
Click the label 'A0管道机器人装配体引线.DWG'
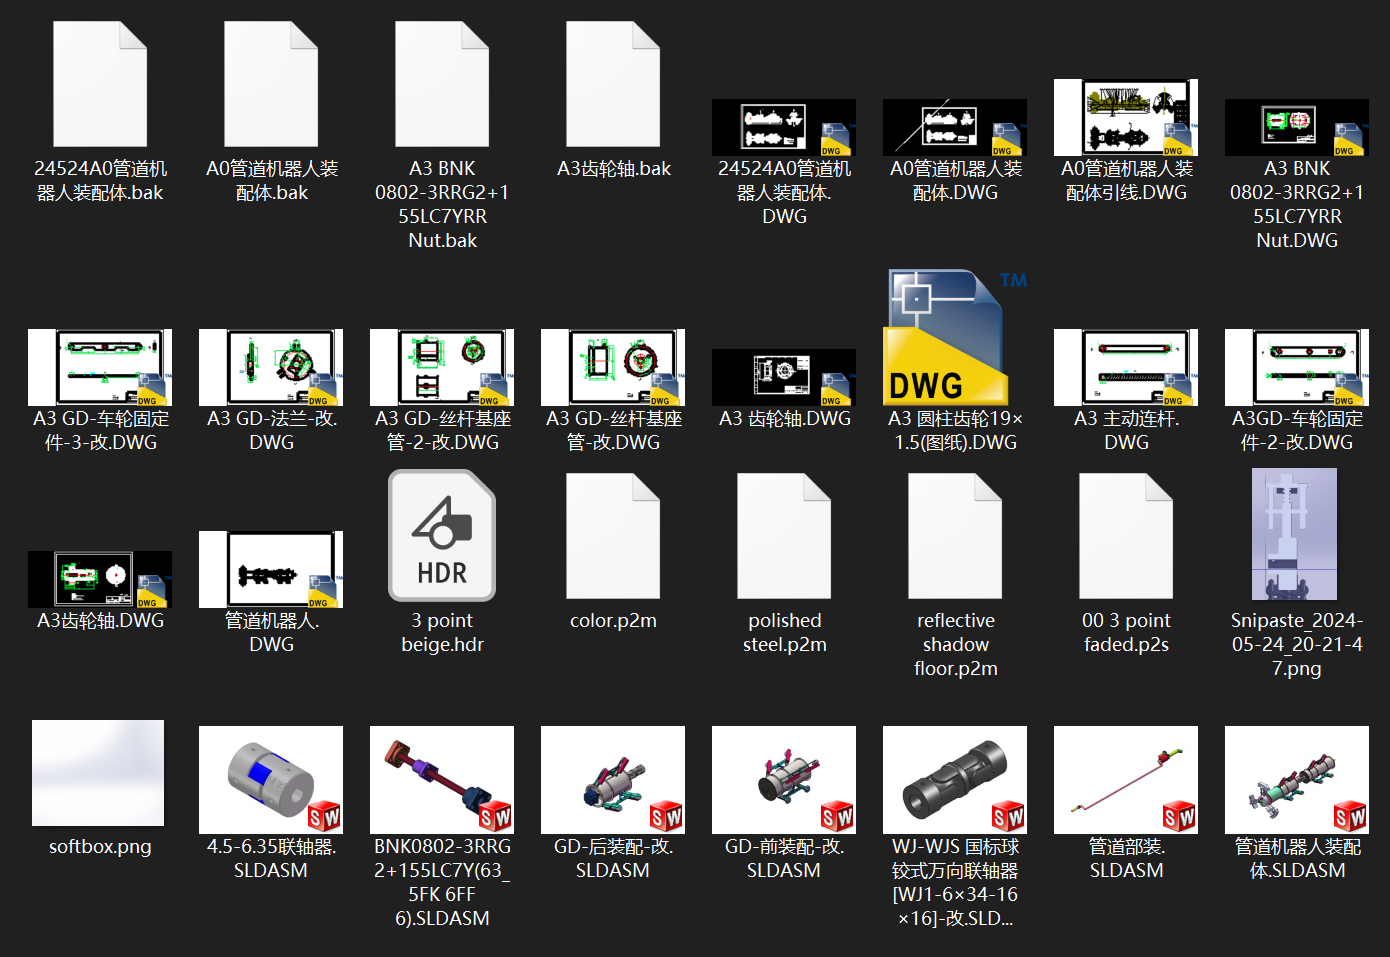tap(1126, 180)
